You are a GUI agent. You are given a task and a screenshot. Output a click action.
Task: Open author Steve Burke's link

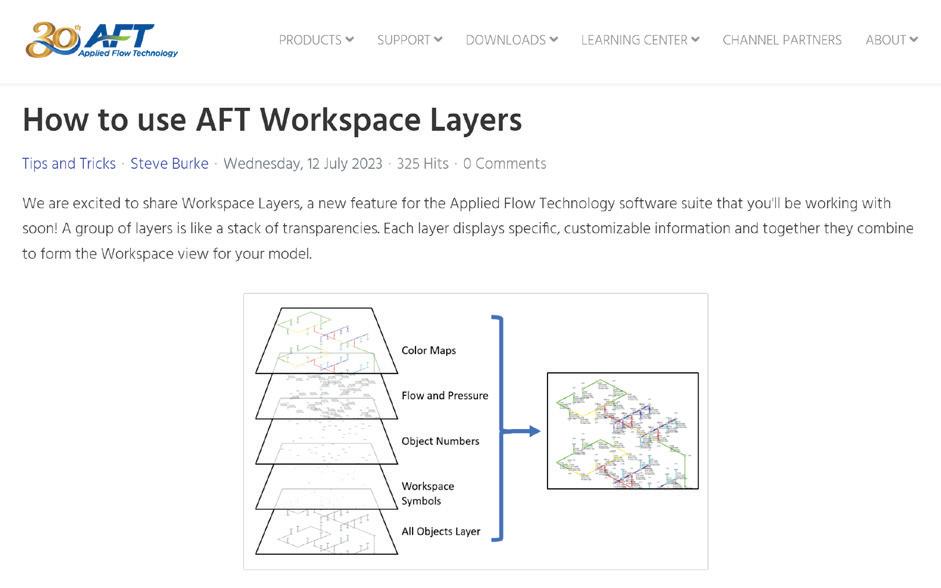click(169, 164)
